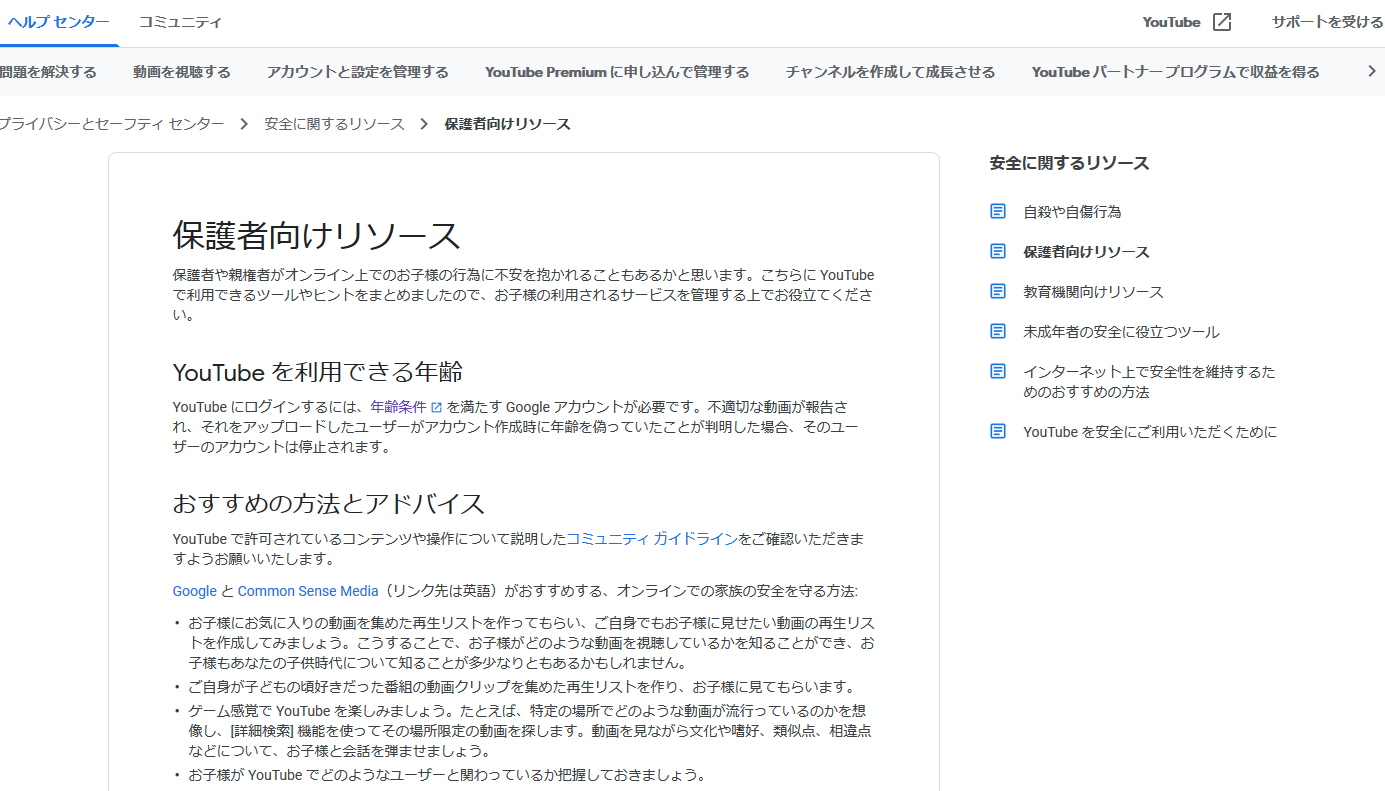Screen dimensions: 1385x791
Task: Click the 保護者向けリソース breadcrumb text
Action: click(507, 124)
